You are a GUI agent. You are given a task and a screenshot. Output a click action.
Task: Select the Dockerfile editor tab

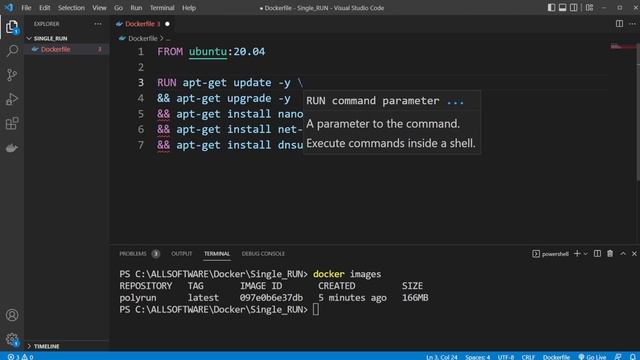click(139, 24)
